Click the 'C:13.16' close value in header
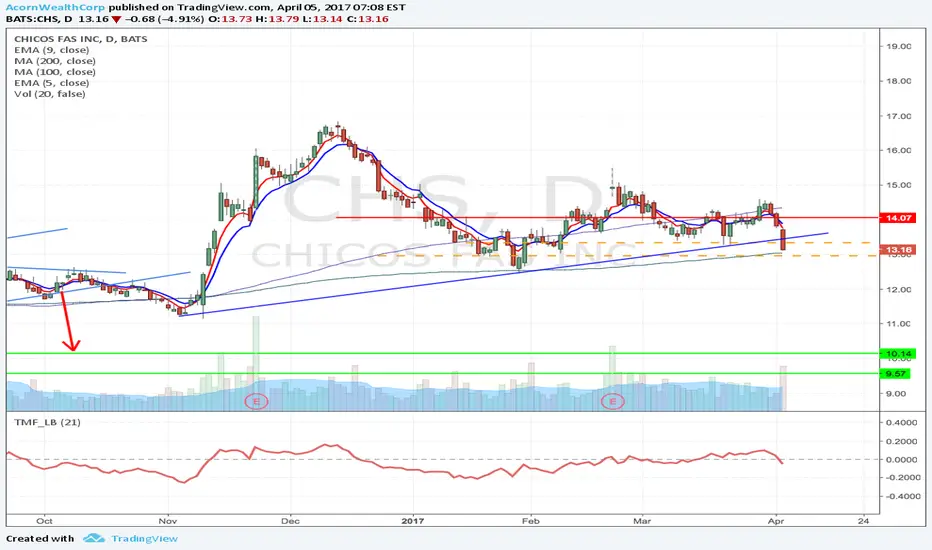This screenshot has width=932, height=550. pyautogui.click(x=367, y=19)
